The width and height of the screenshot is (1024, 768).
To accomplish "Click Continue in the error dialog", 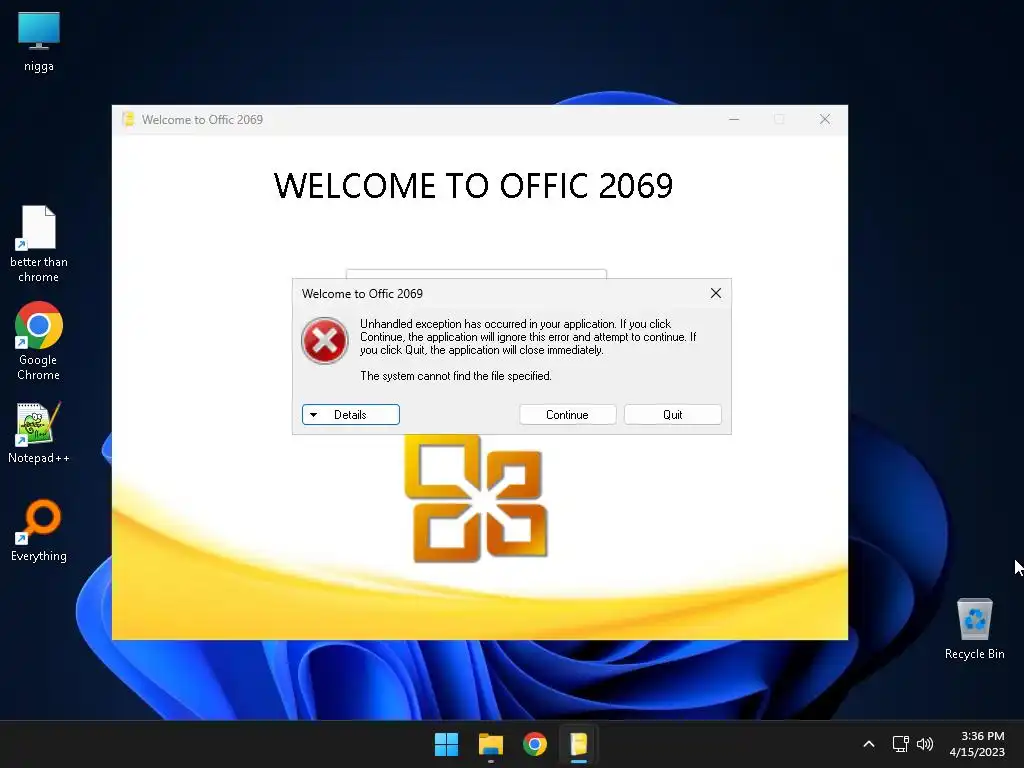I will [568, 415].
